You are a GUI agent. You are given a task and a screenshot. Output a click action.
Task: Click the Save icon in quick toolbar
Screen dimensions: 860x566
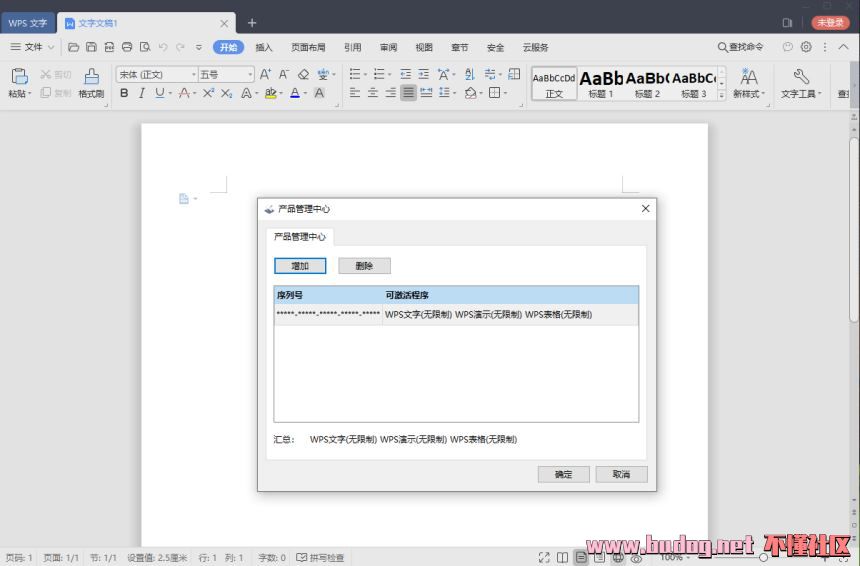click(91, 47)
